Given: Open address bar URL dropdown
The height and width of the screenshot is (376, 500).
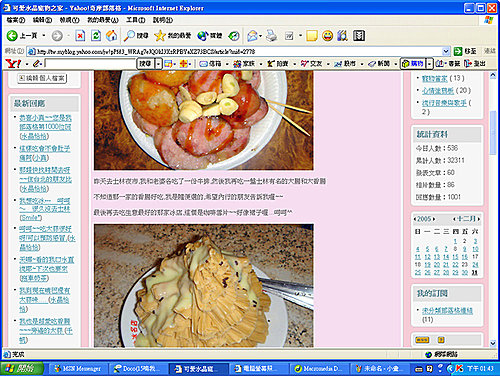Looking at the screenshot, I should coord(446,51).
